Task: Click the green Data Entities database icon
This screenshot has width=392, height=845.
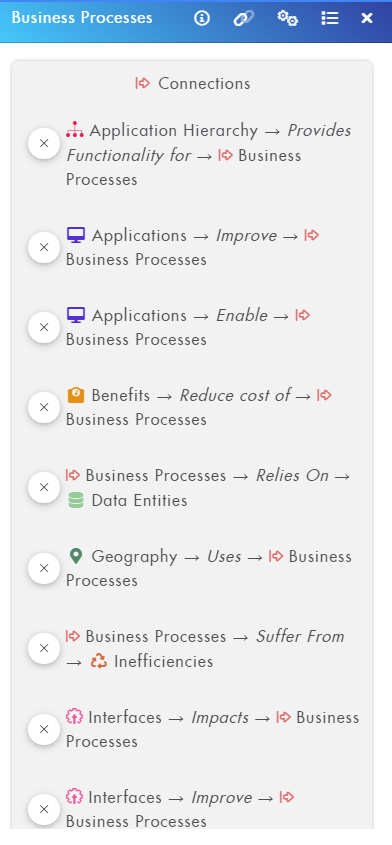Action: pos(76,501)
